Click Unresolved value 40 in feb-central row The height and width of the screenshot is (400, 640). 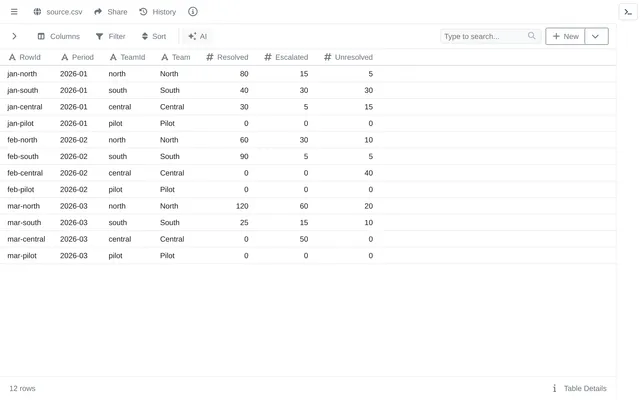369,173
